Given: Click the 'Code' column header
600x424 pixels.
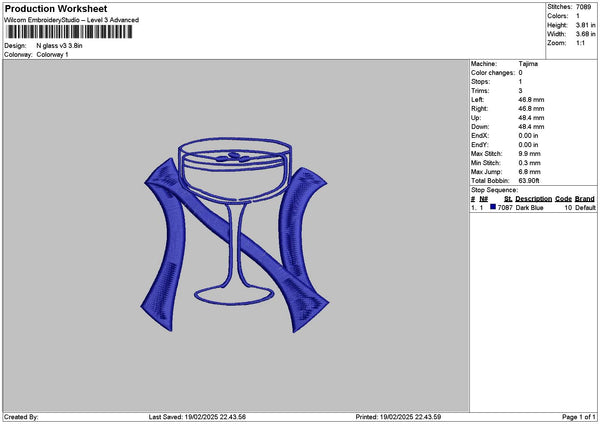Looking at the screenshot, I should [563, 199].
